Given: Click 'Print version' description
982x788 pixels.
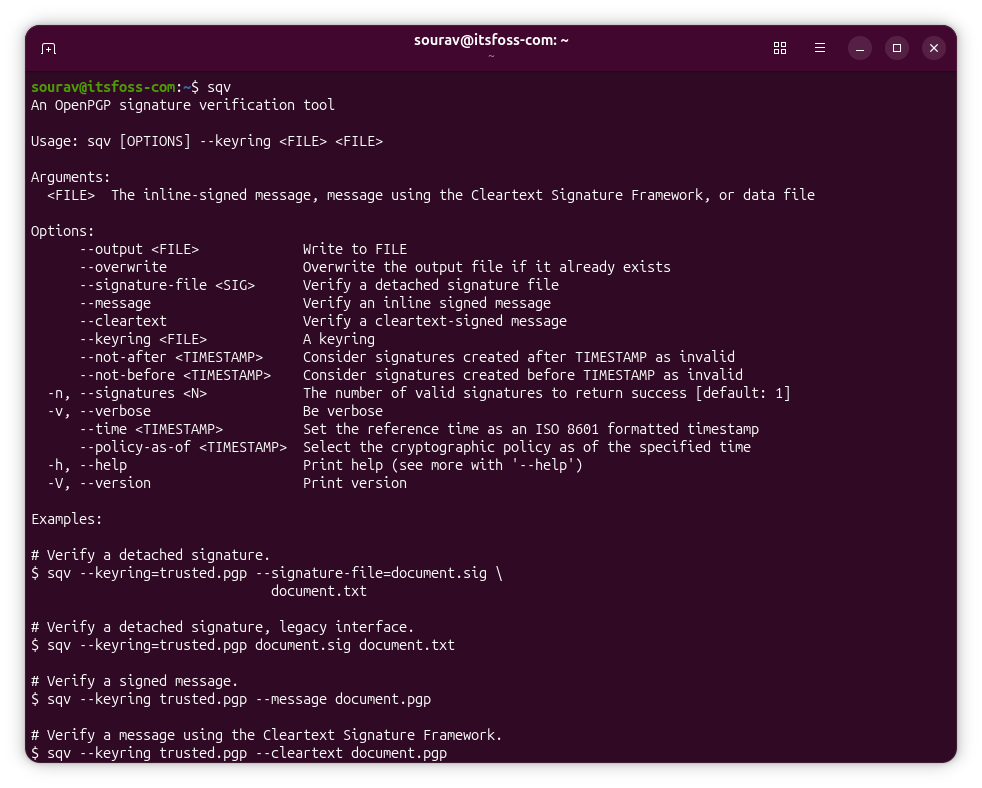Looking at the screenshot, I should [355, 484].
